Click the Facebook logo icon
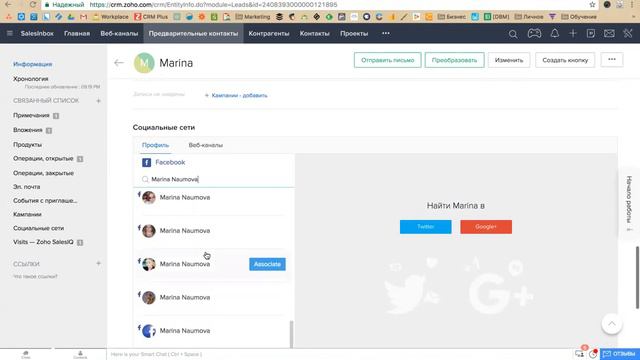The width and height of the screenshot is (640, 360). click(x=146, y=162)
